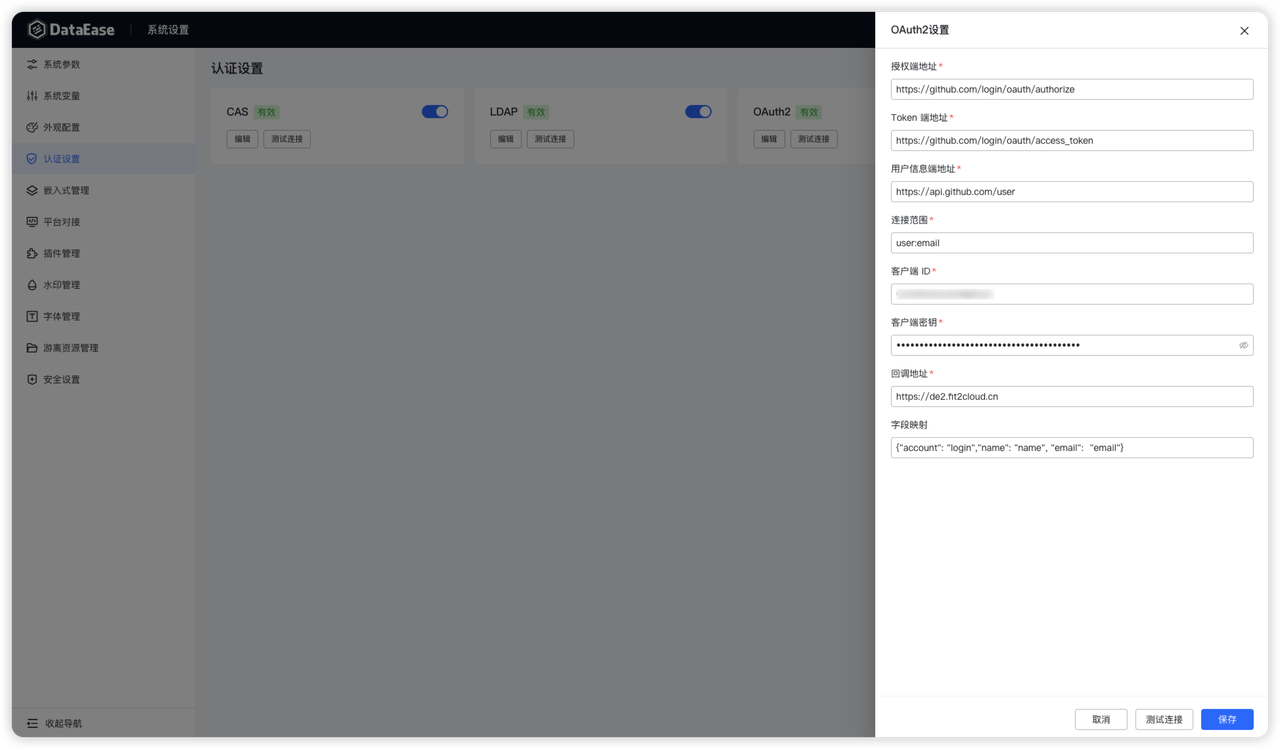1280x749 pixels.
Task: Click the 字段映射 input field
Action: [x=1071, y=448]
